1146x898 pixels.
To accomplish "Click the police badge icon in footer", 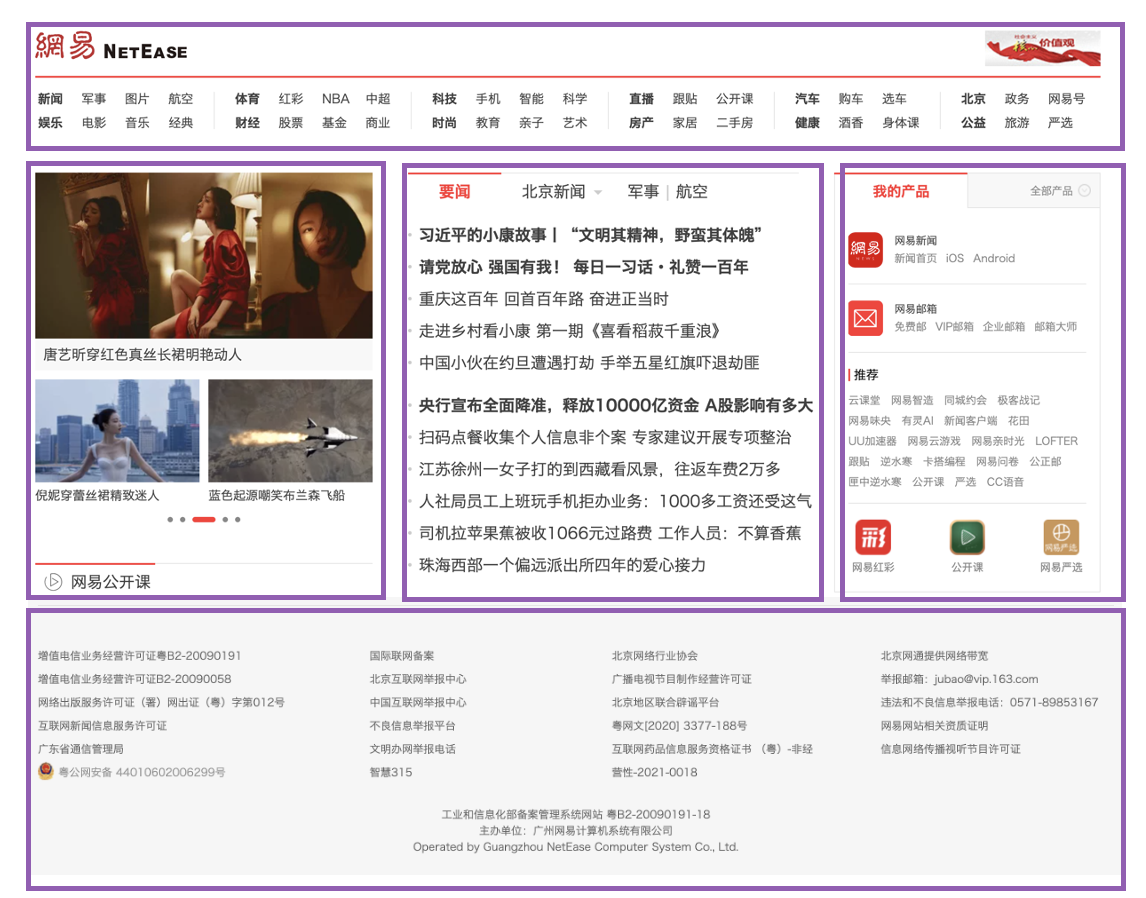I will point(46,772).
